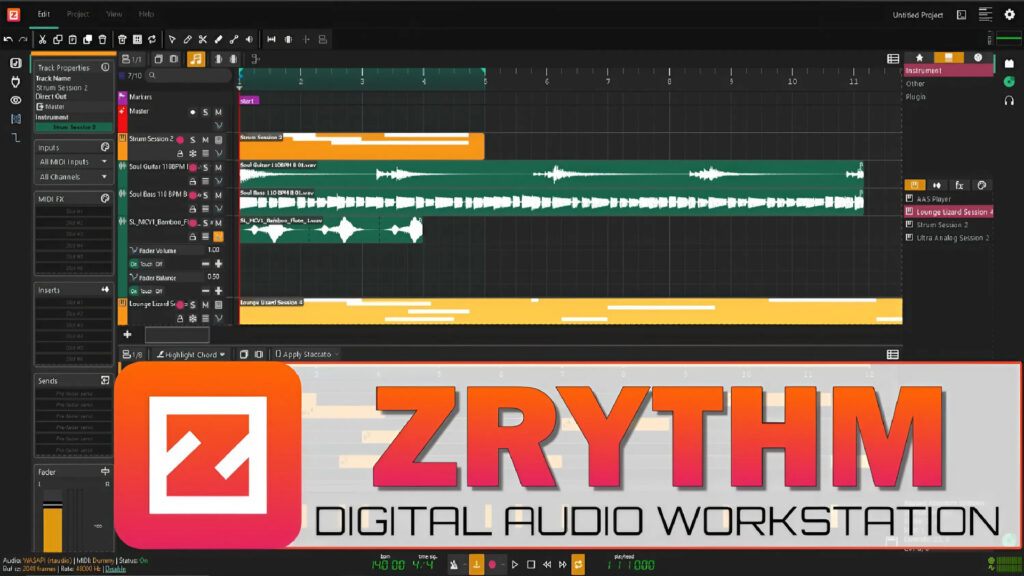Click the Apply Staccato button
Screen dimensions: 1024x576
coord(307,354)
